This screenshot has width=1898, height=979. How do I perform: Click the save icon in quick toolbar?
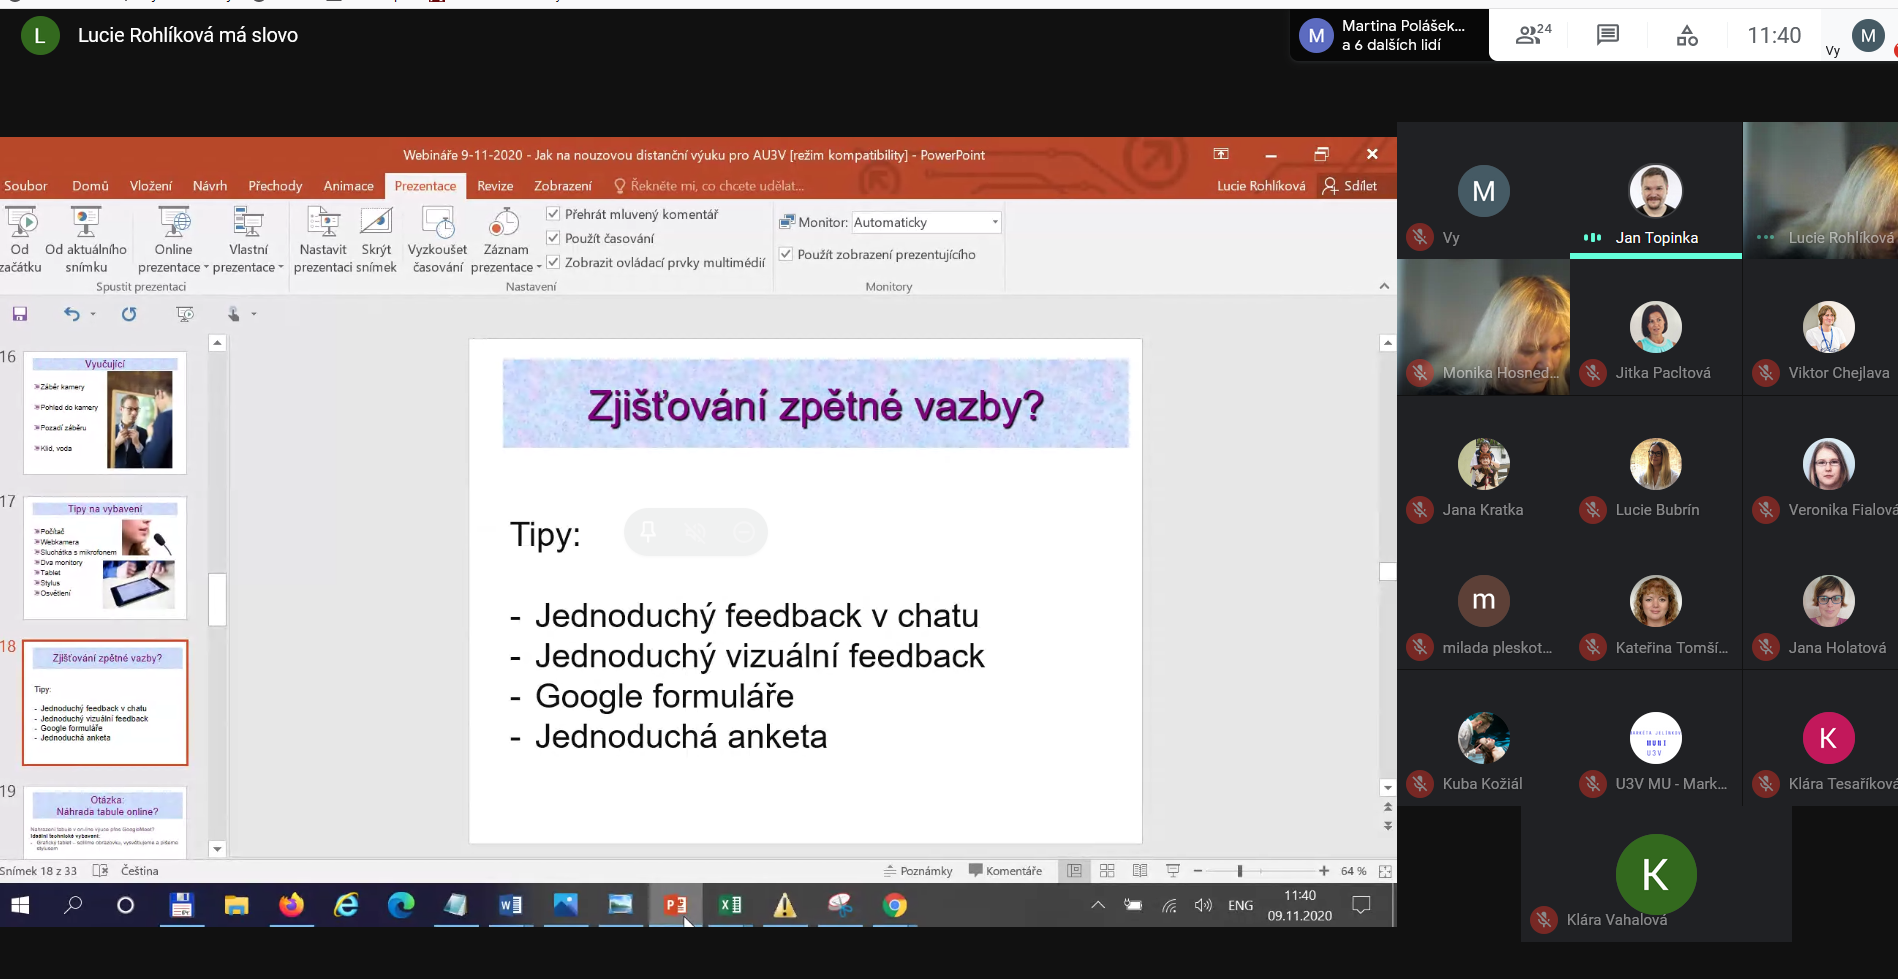(x=20, y=314)
